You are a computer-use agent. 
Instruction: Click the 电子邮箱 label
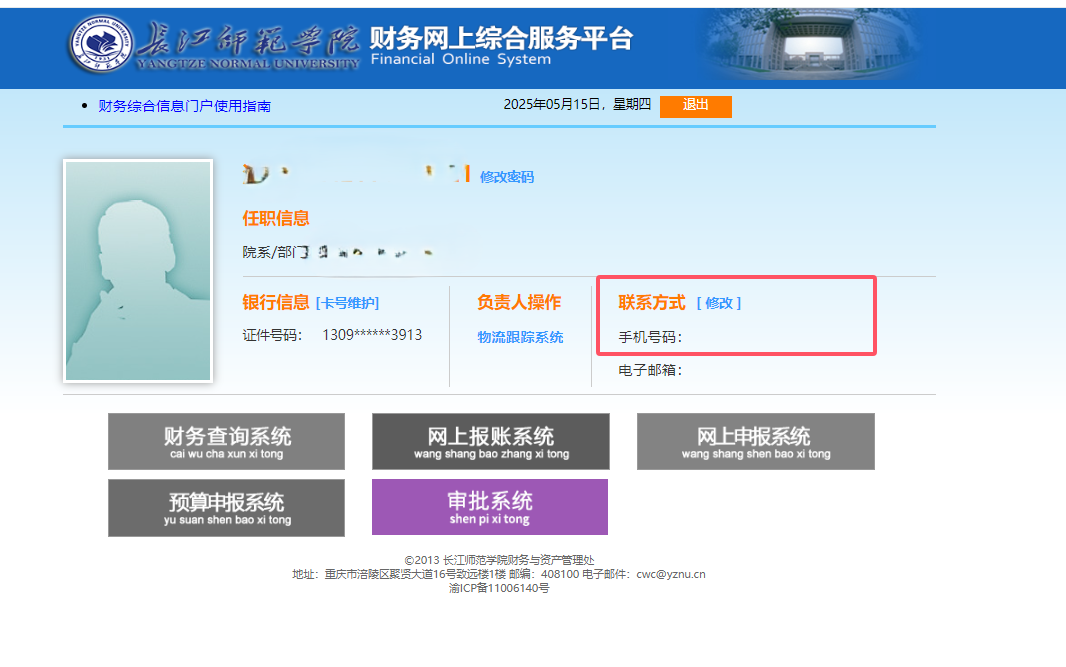[650, 371]
